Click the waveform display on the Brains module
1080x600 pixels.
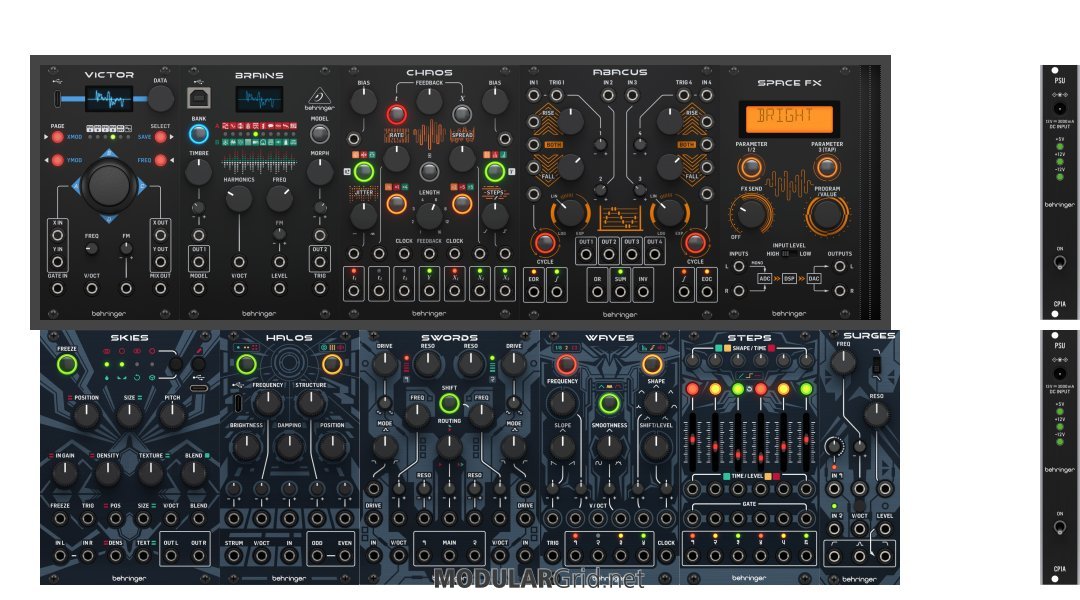click(x=259, y=99)
